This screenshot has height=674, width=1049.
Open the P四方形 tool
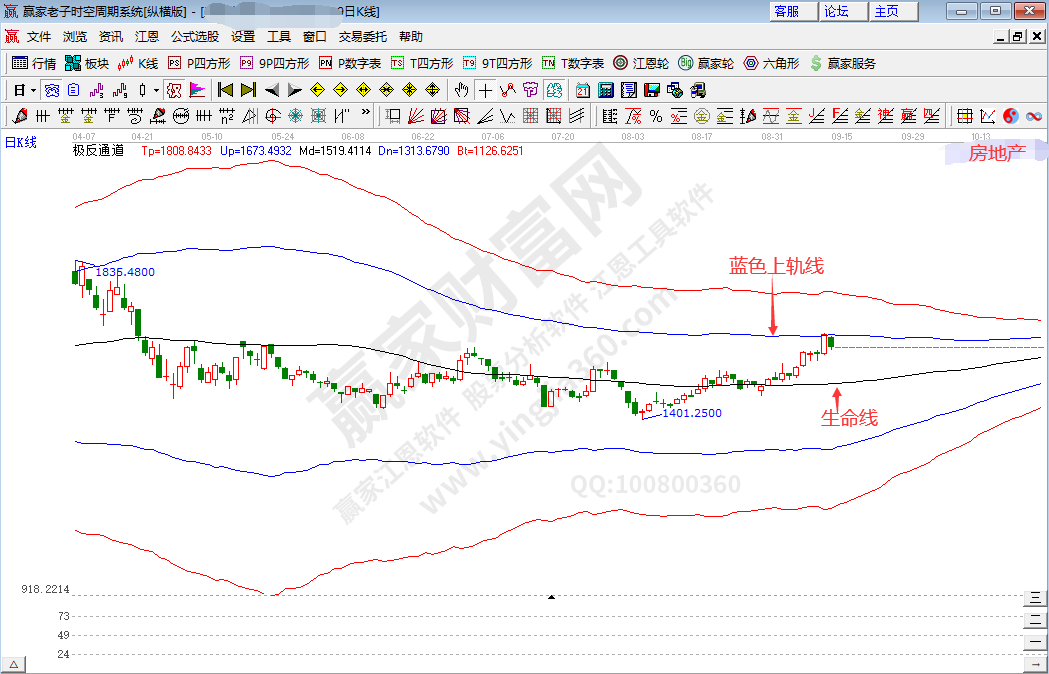point(199,63)
